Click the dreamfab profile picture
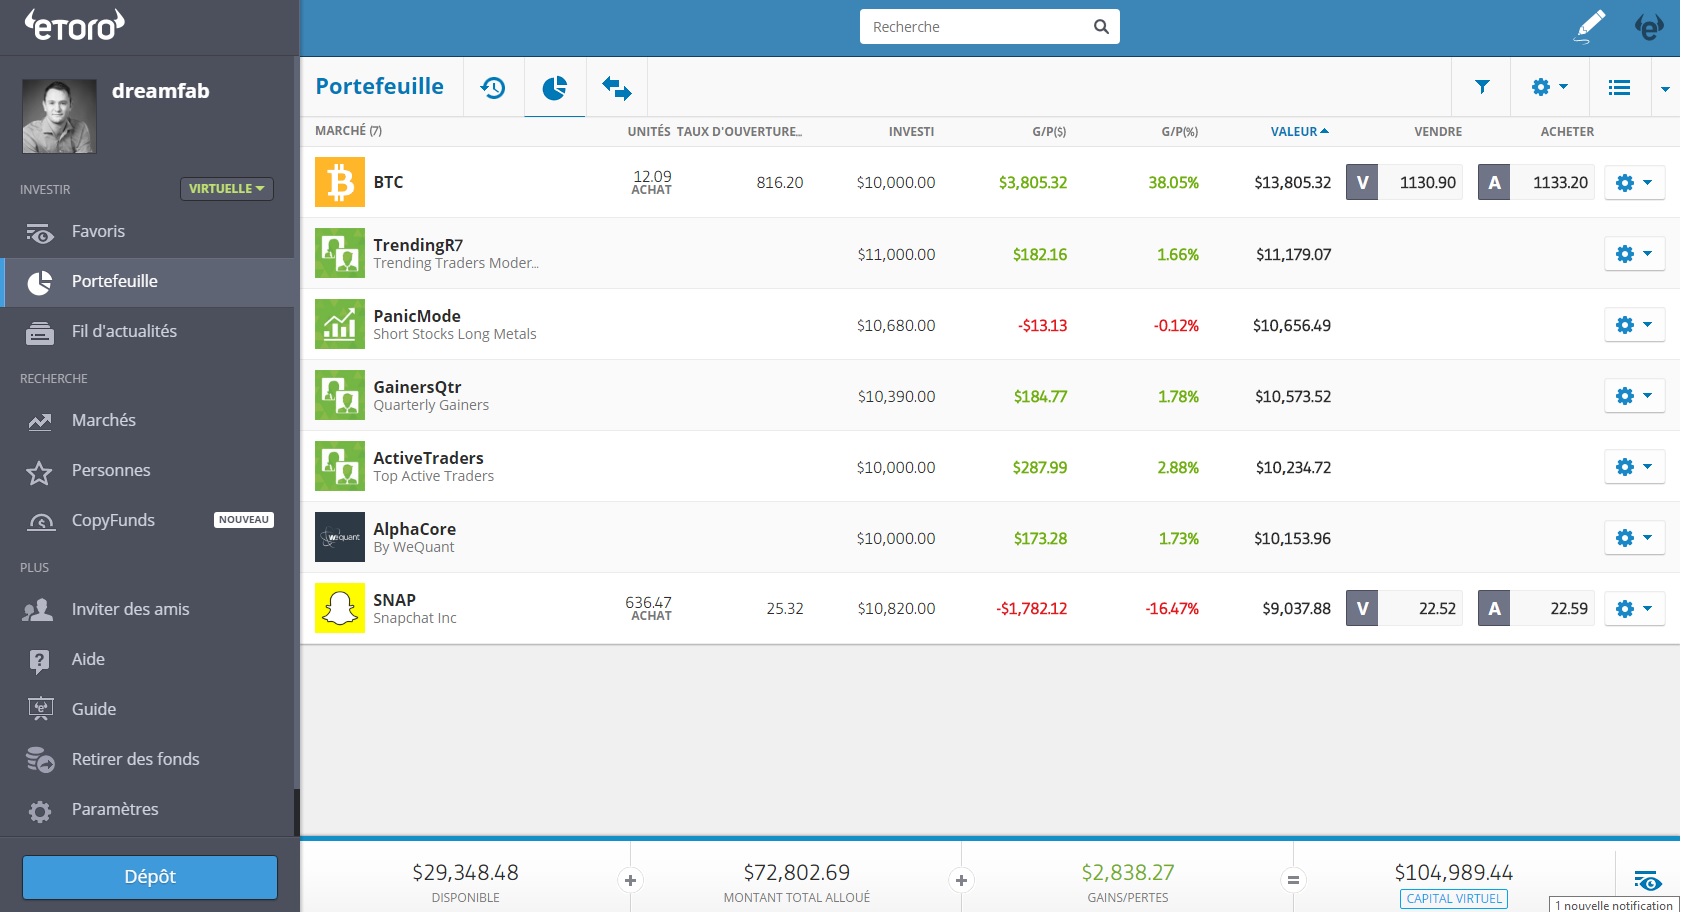 (59, 116)
